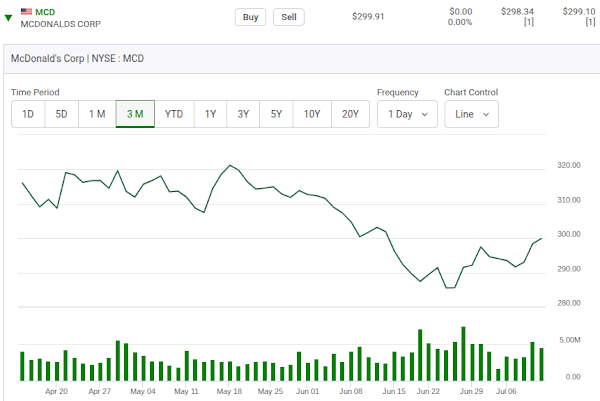Select the 5Y time period

[x=276, y=114]
